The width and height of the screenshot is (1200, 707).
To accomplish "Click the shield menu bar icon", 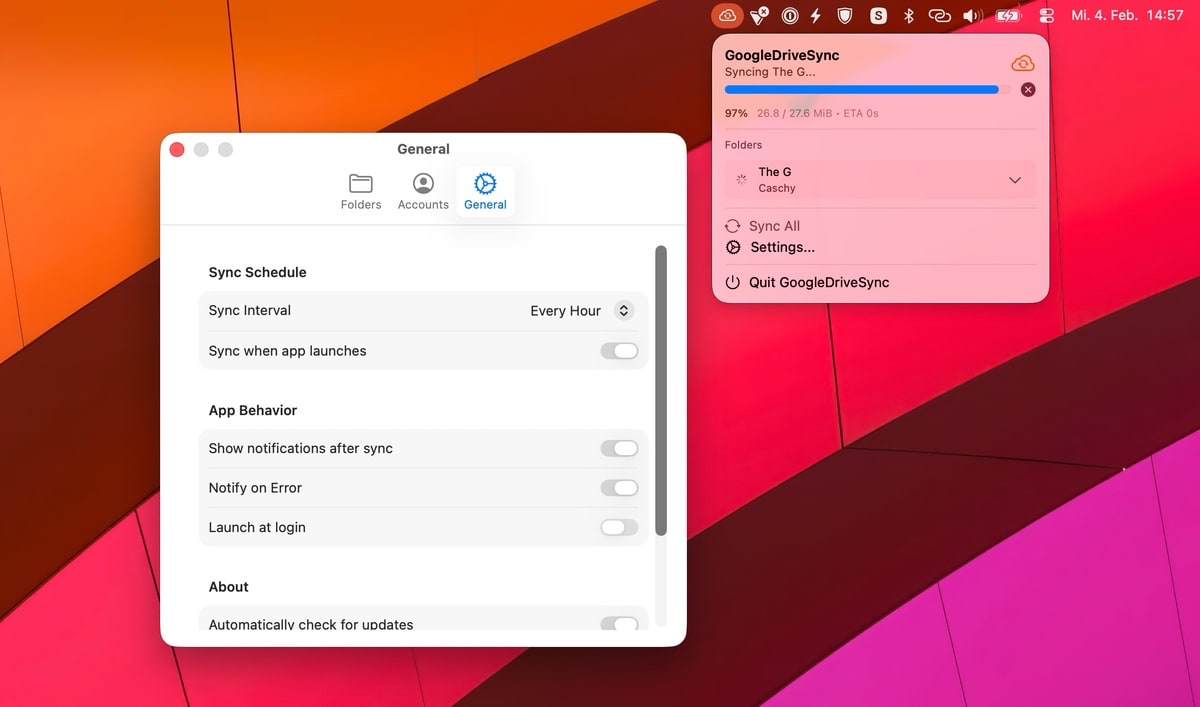I will [845, 15].
